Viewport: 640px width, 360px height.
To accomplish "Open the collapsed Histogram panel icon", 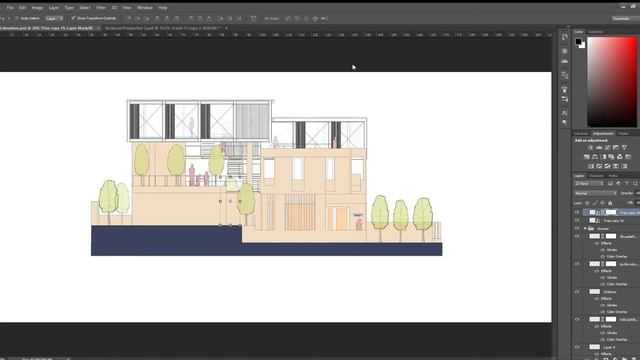I will [x=564, y=61].
